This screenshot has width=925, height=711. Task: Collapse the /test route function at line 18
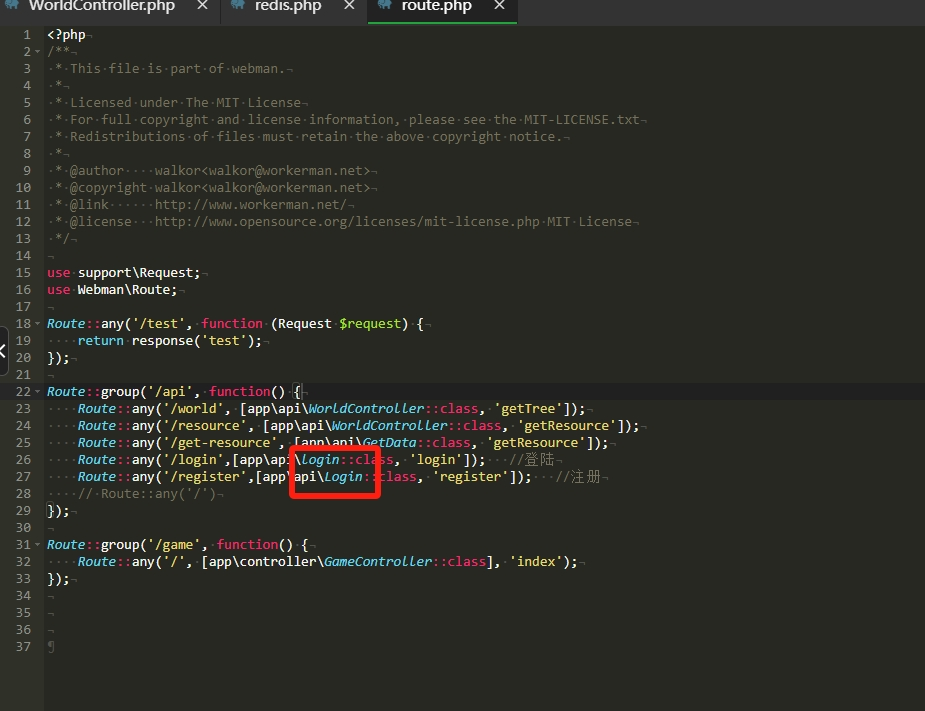tap(38, 323)
